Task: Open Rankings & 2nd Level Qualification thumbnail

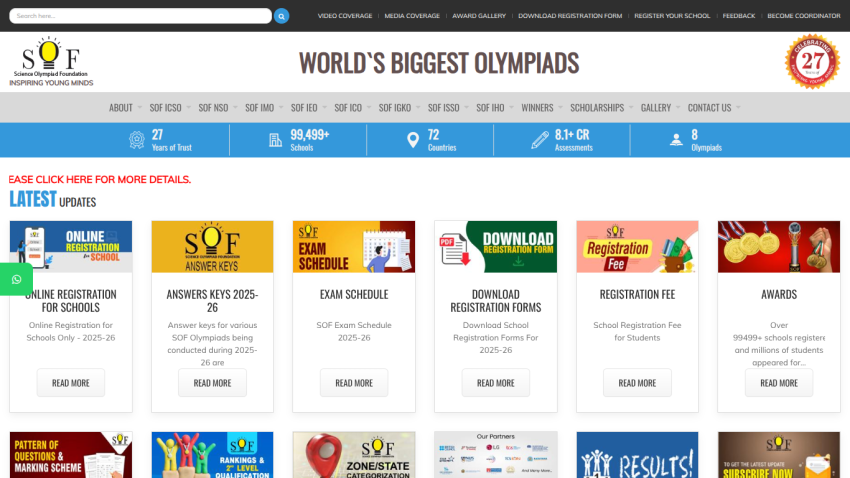Action: (212, 455)
